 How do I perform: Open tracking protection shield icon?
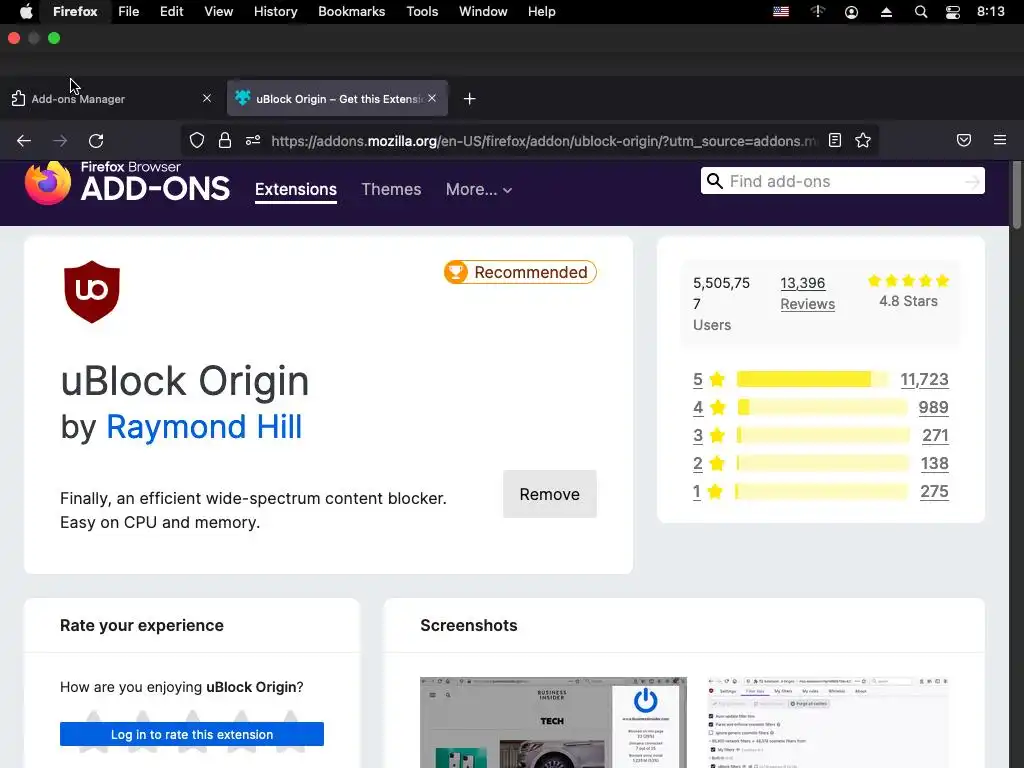tap(197, 140)
